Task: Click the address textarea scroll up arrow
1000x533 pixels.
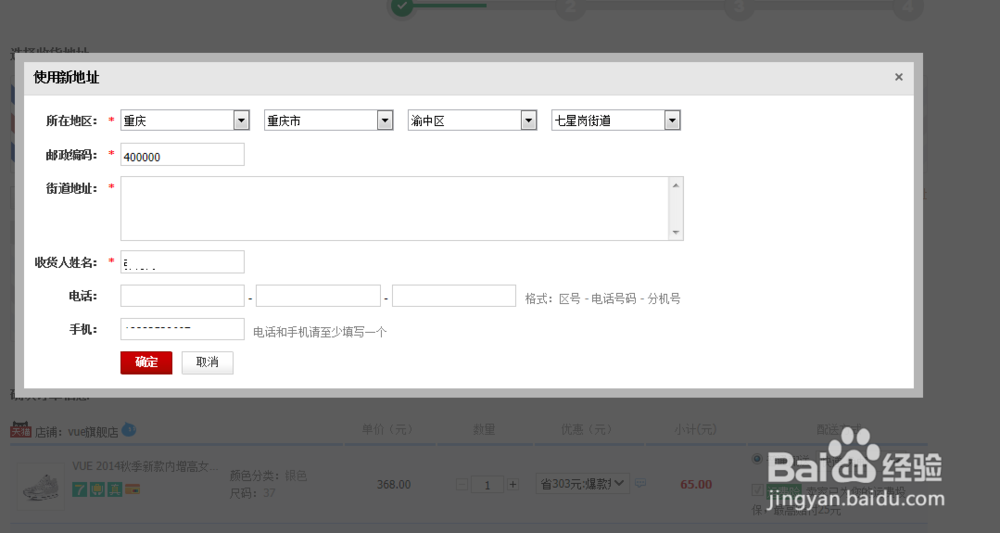Action: pos(676,185)
